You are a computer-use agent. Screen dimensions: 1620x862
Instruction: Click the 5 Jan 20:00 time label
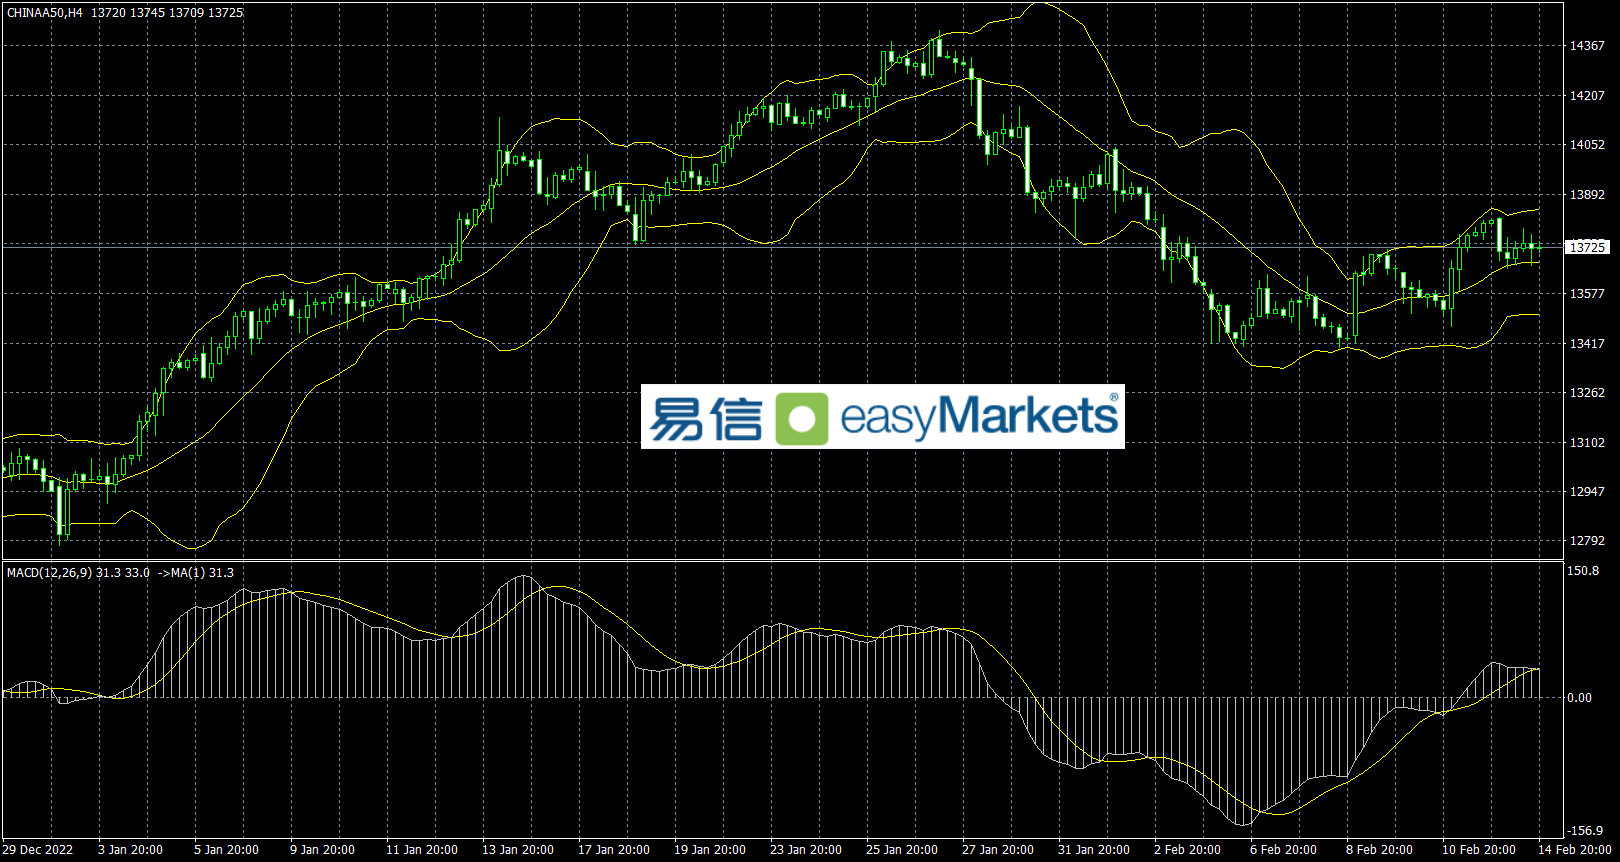pyautogui.click(x=226, y=850)
